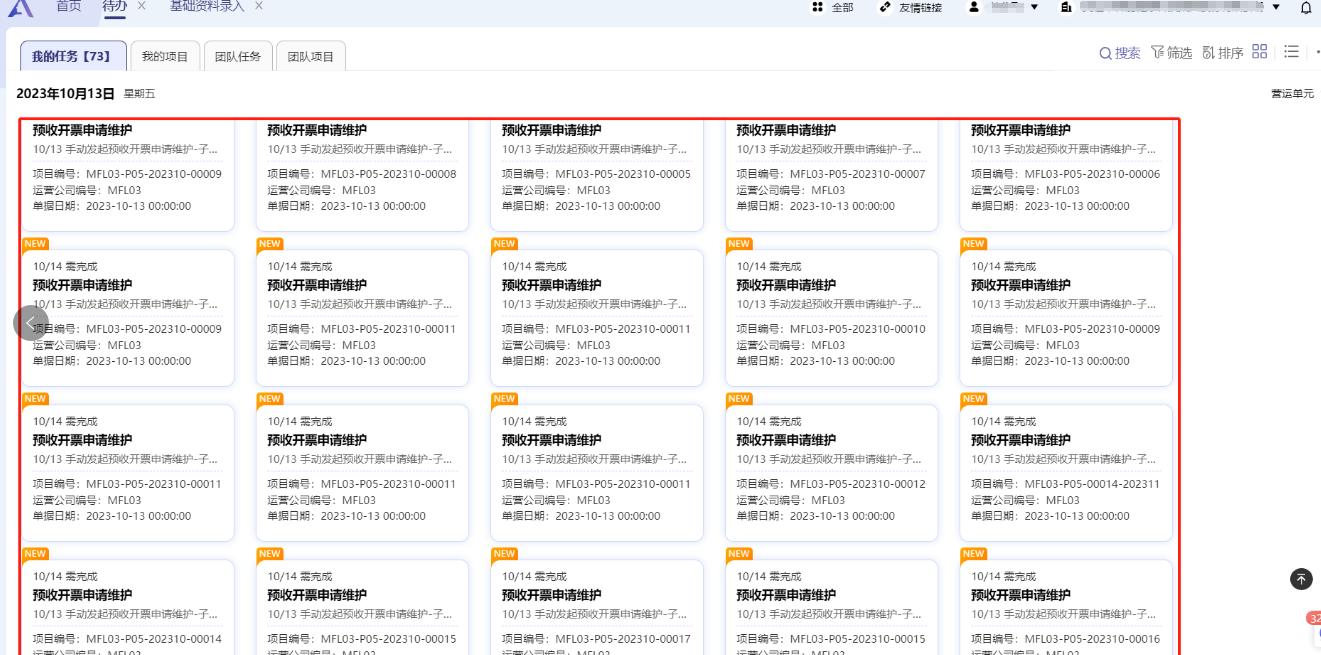Click project number text MFL03-P05-202310-00017
The height and width of the screenshot is (655, 1321).
coord(623,639)
